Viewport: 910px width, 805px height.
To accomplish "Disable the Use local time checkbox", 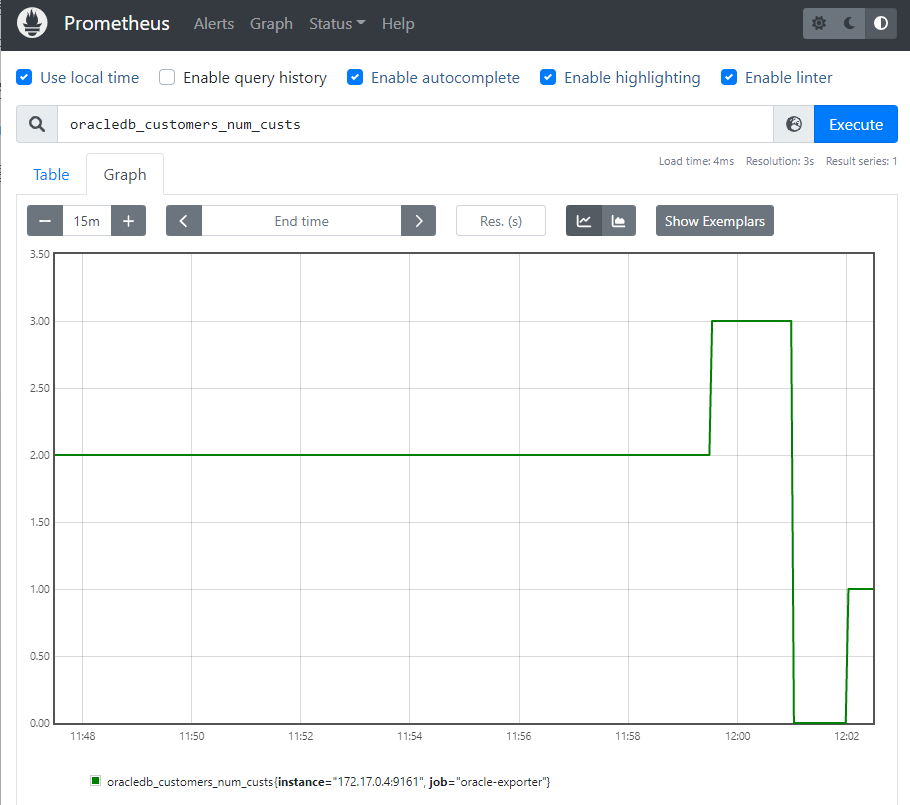I will [x=24, y=77].
